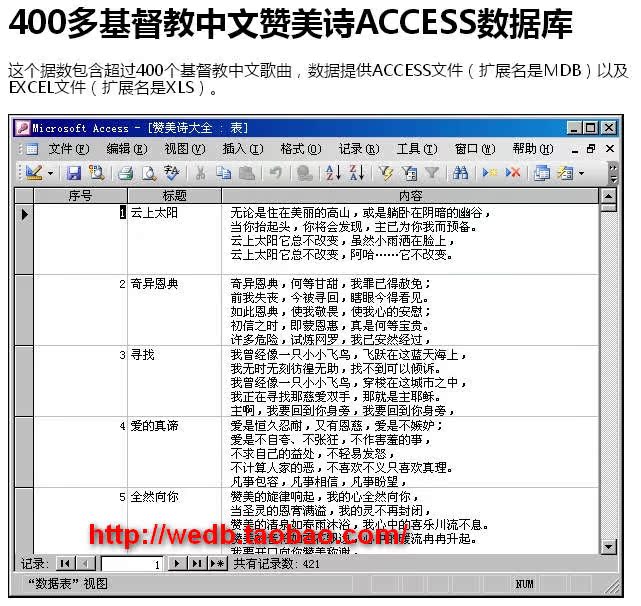641x606 pixels.
Task: Click the Apply Filter funnel icon
Action: pyautogui.click(x=432, y=173)
